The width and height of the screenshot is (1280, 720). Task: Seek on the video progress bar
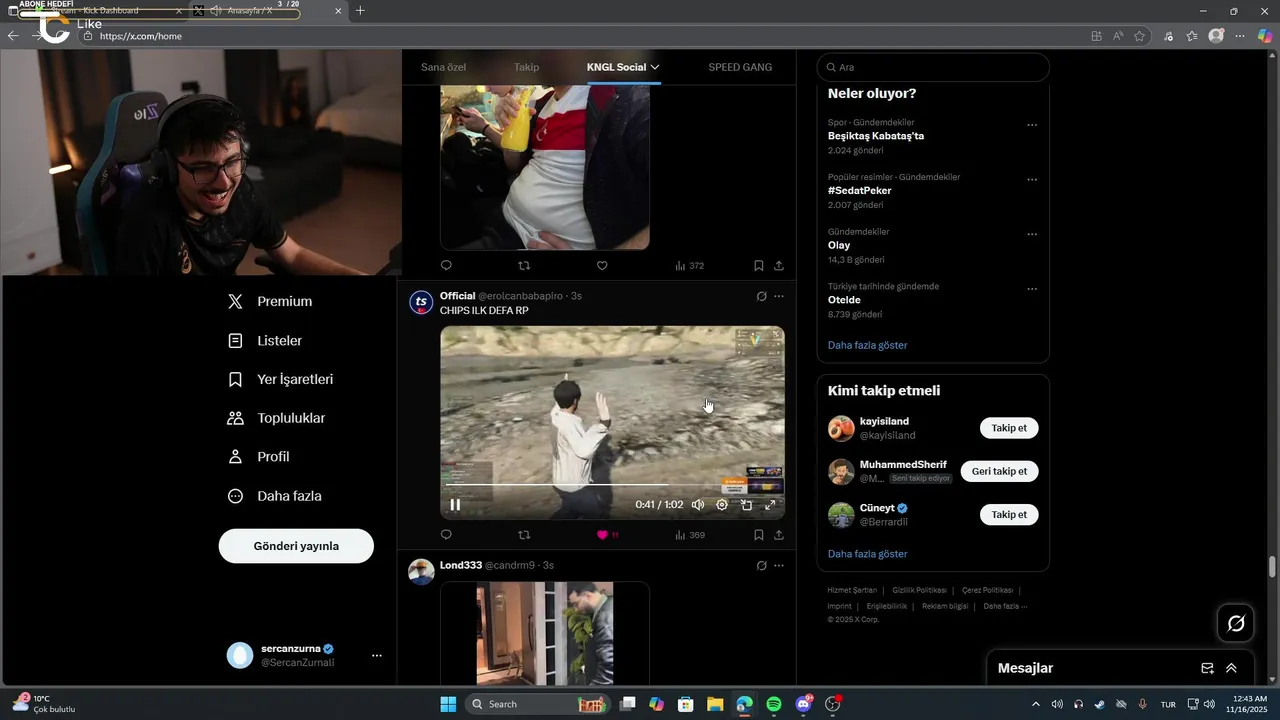tap(612, 485)
